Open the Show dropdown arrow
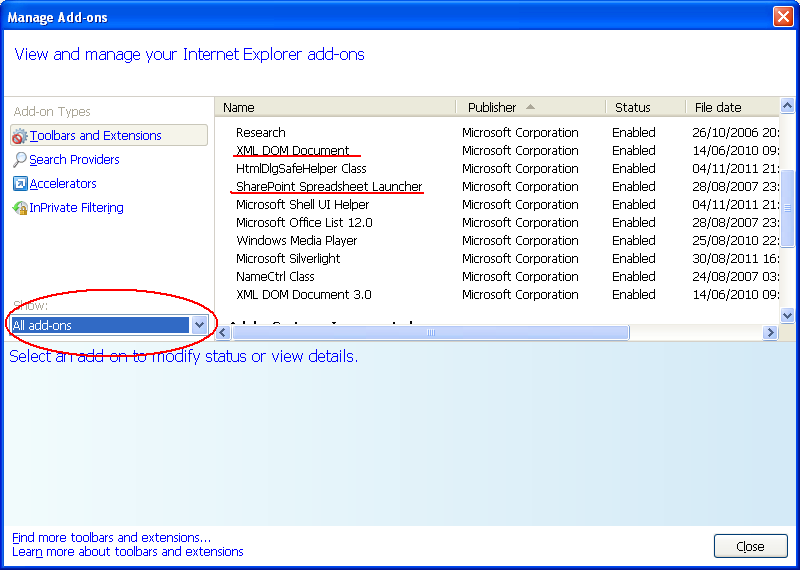 (199, 325)
